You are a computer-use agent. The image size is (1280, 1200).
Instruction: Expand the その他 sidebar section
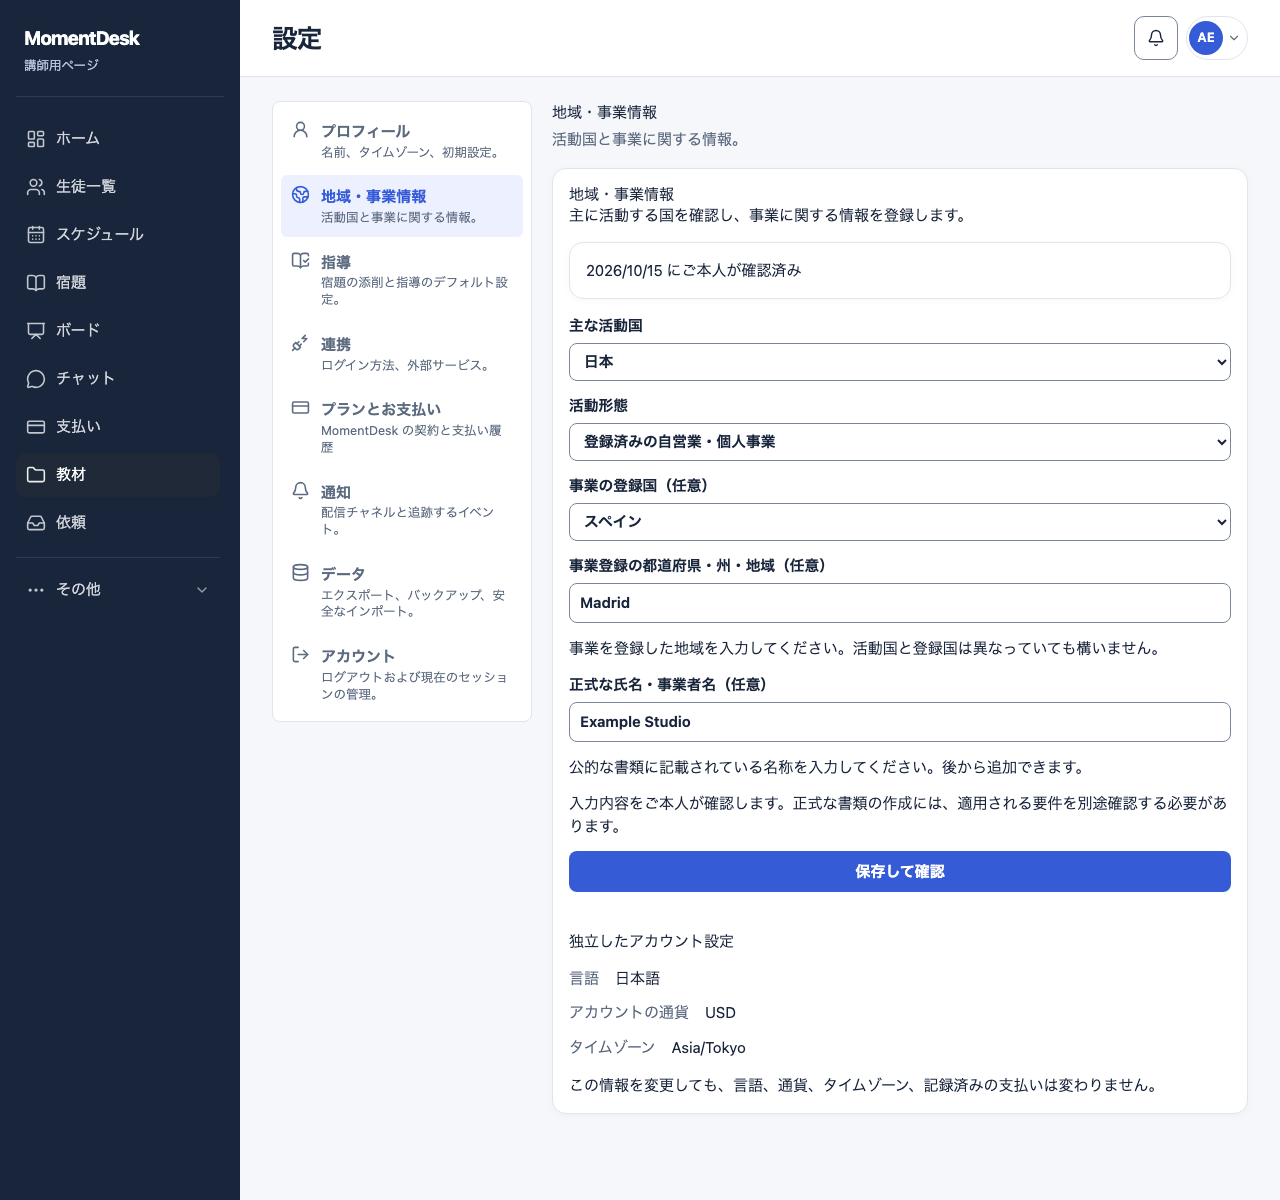(118, 590)
